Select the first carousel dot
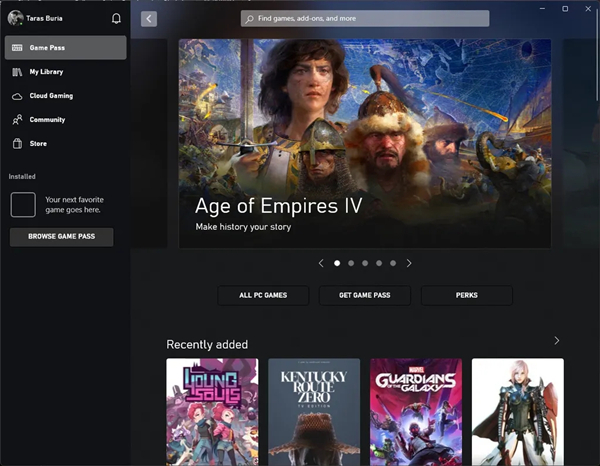600x466 pixels. 337,263
